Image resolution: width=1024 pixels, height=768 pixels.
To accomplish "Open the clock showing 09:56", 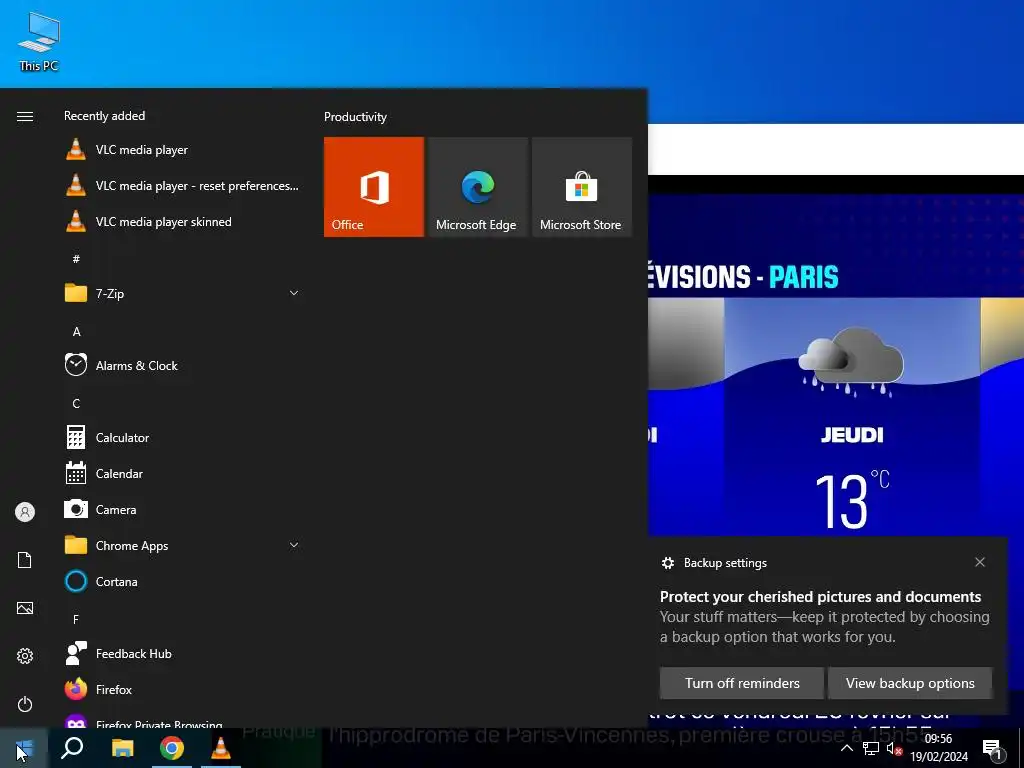I will [939, 748].
